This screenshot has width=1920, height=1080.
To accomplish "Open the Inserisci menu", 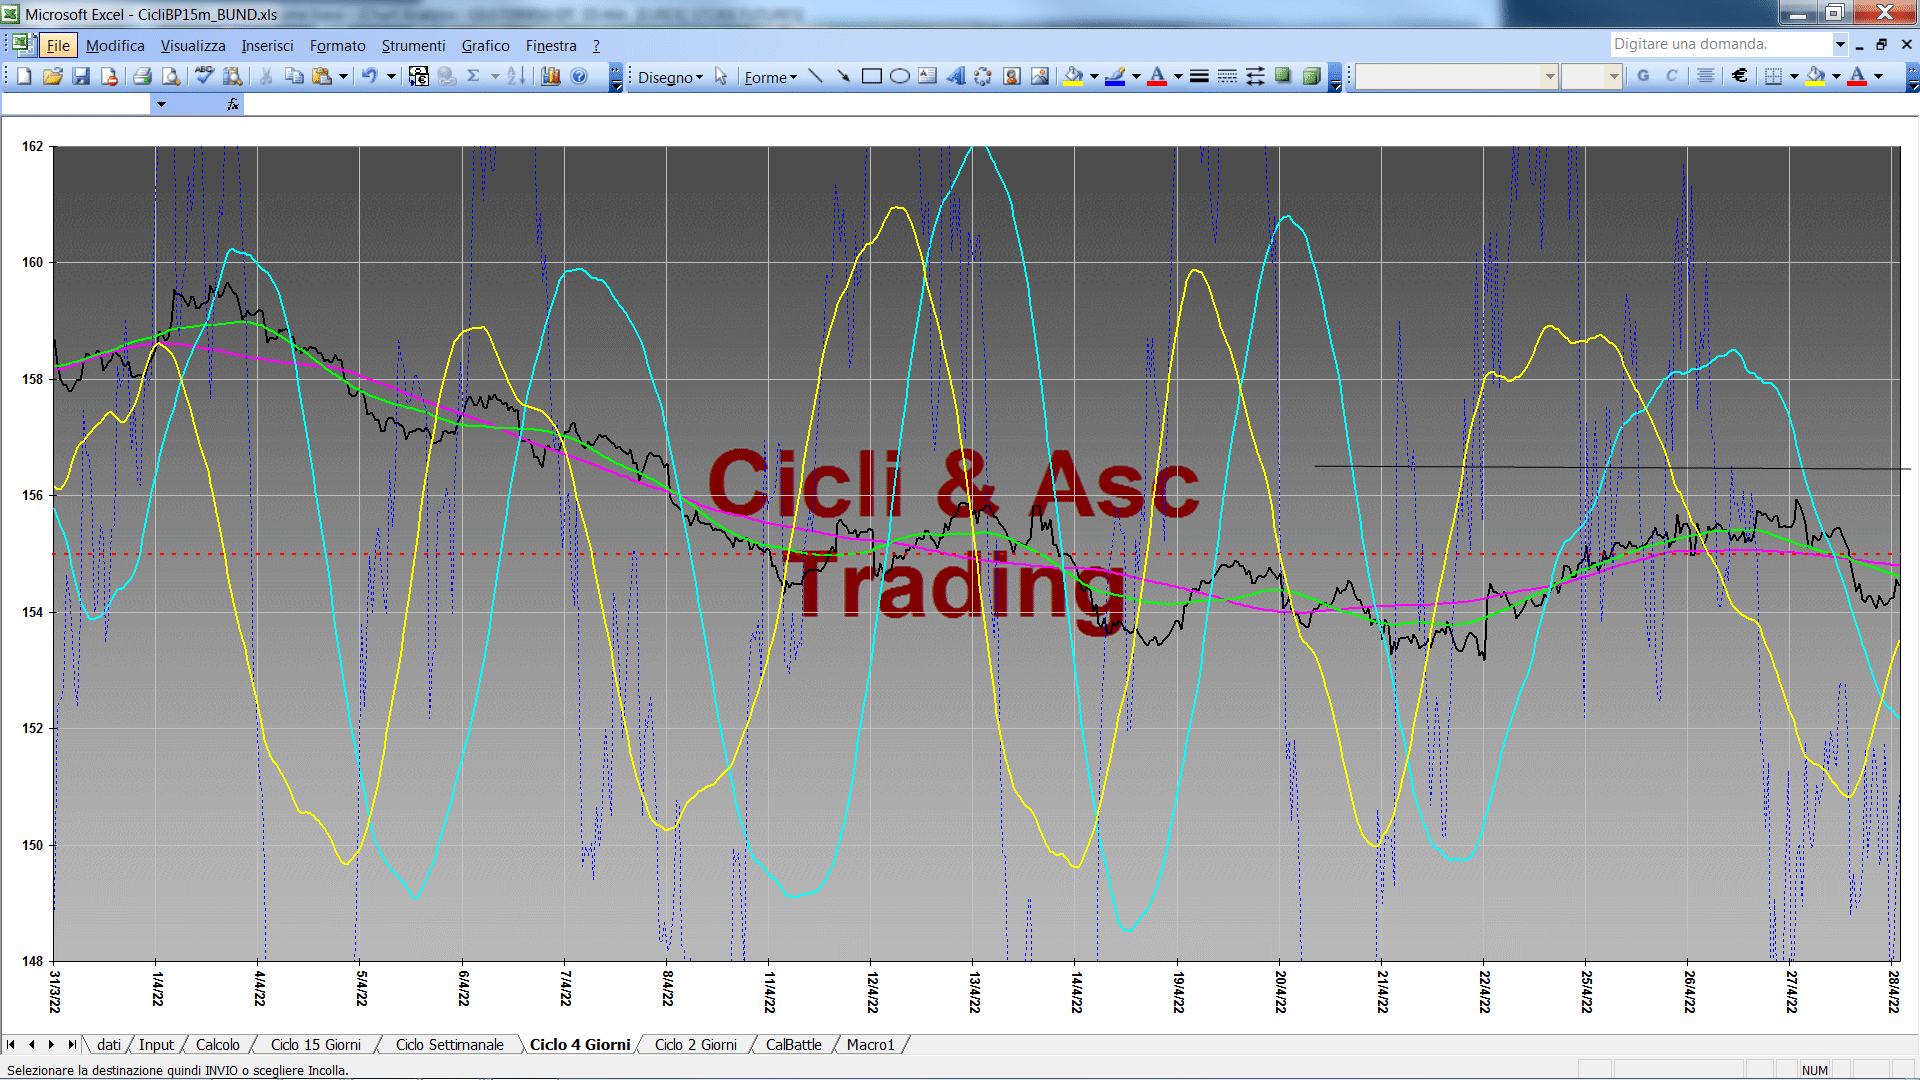I will [x=267, y=45].
